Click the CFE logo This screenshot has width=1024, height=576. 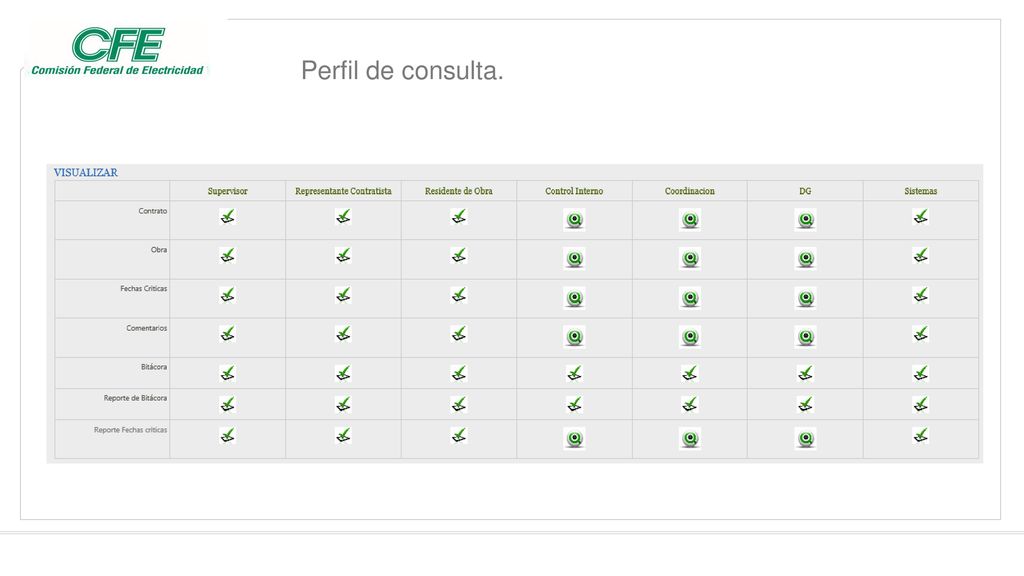[118, 51]
